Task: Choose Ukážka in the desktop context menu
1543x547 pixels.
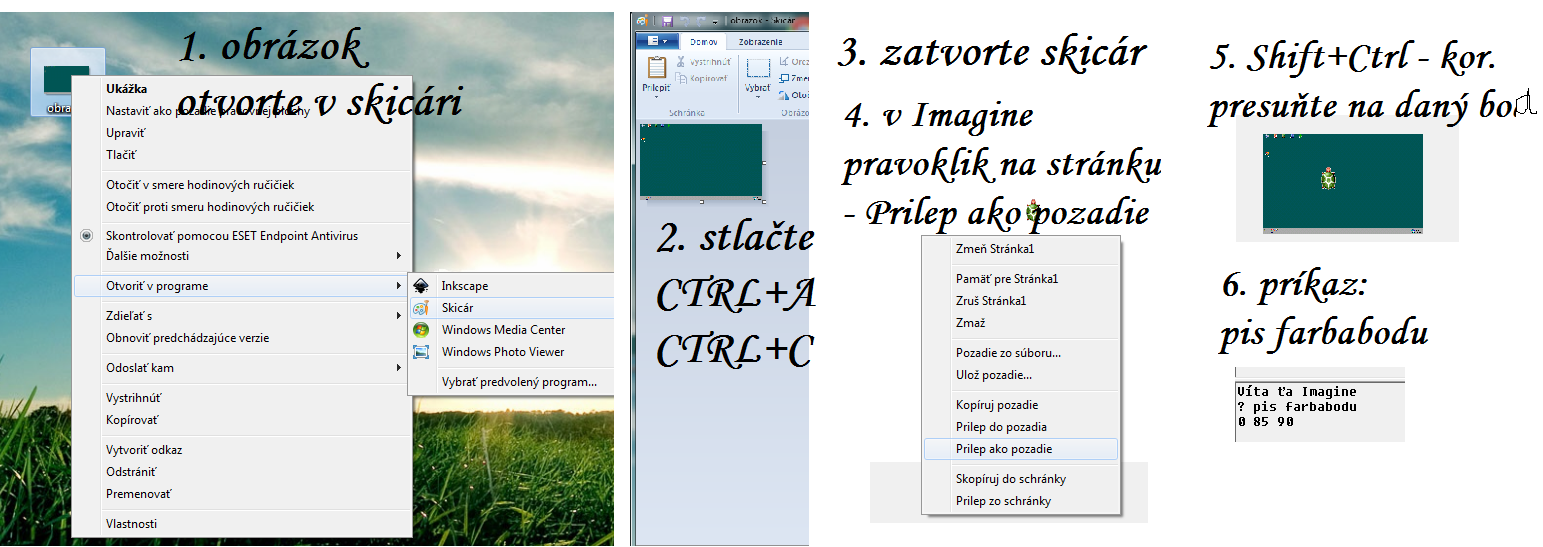Action: 126,88
